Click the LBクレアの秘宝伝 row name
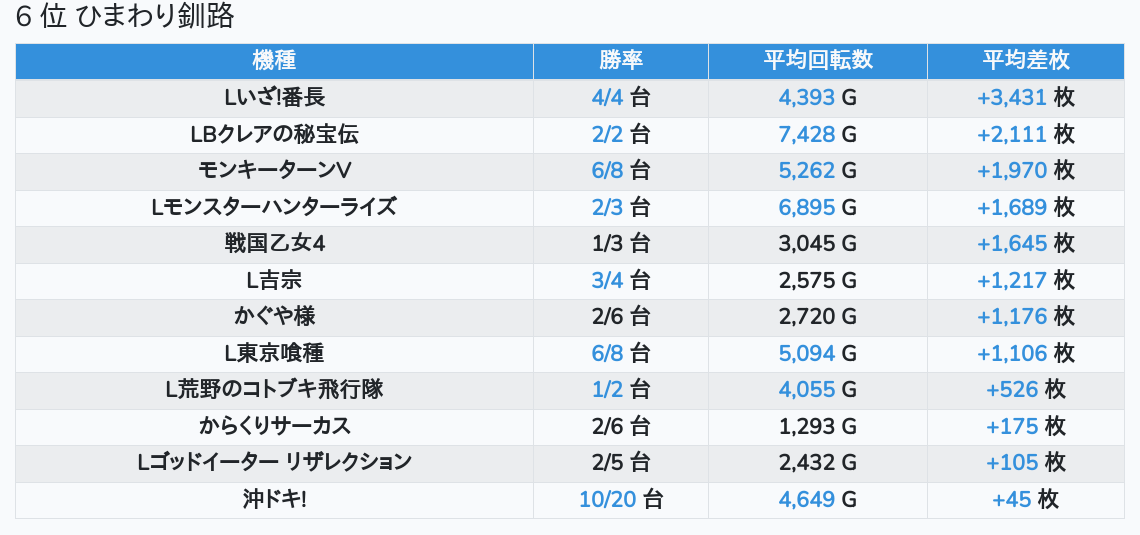 (275, 134)
